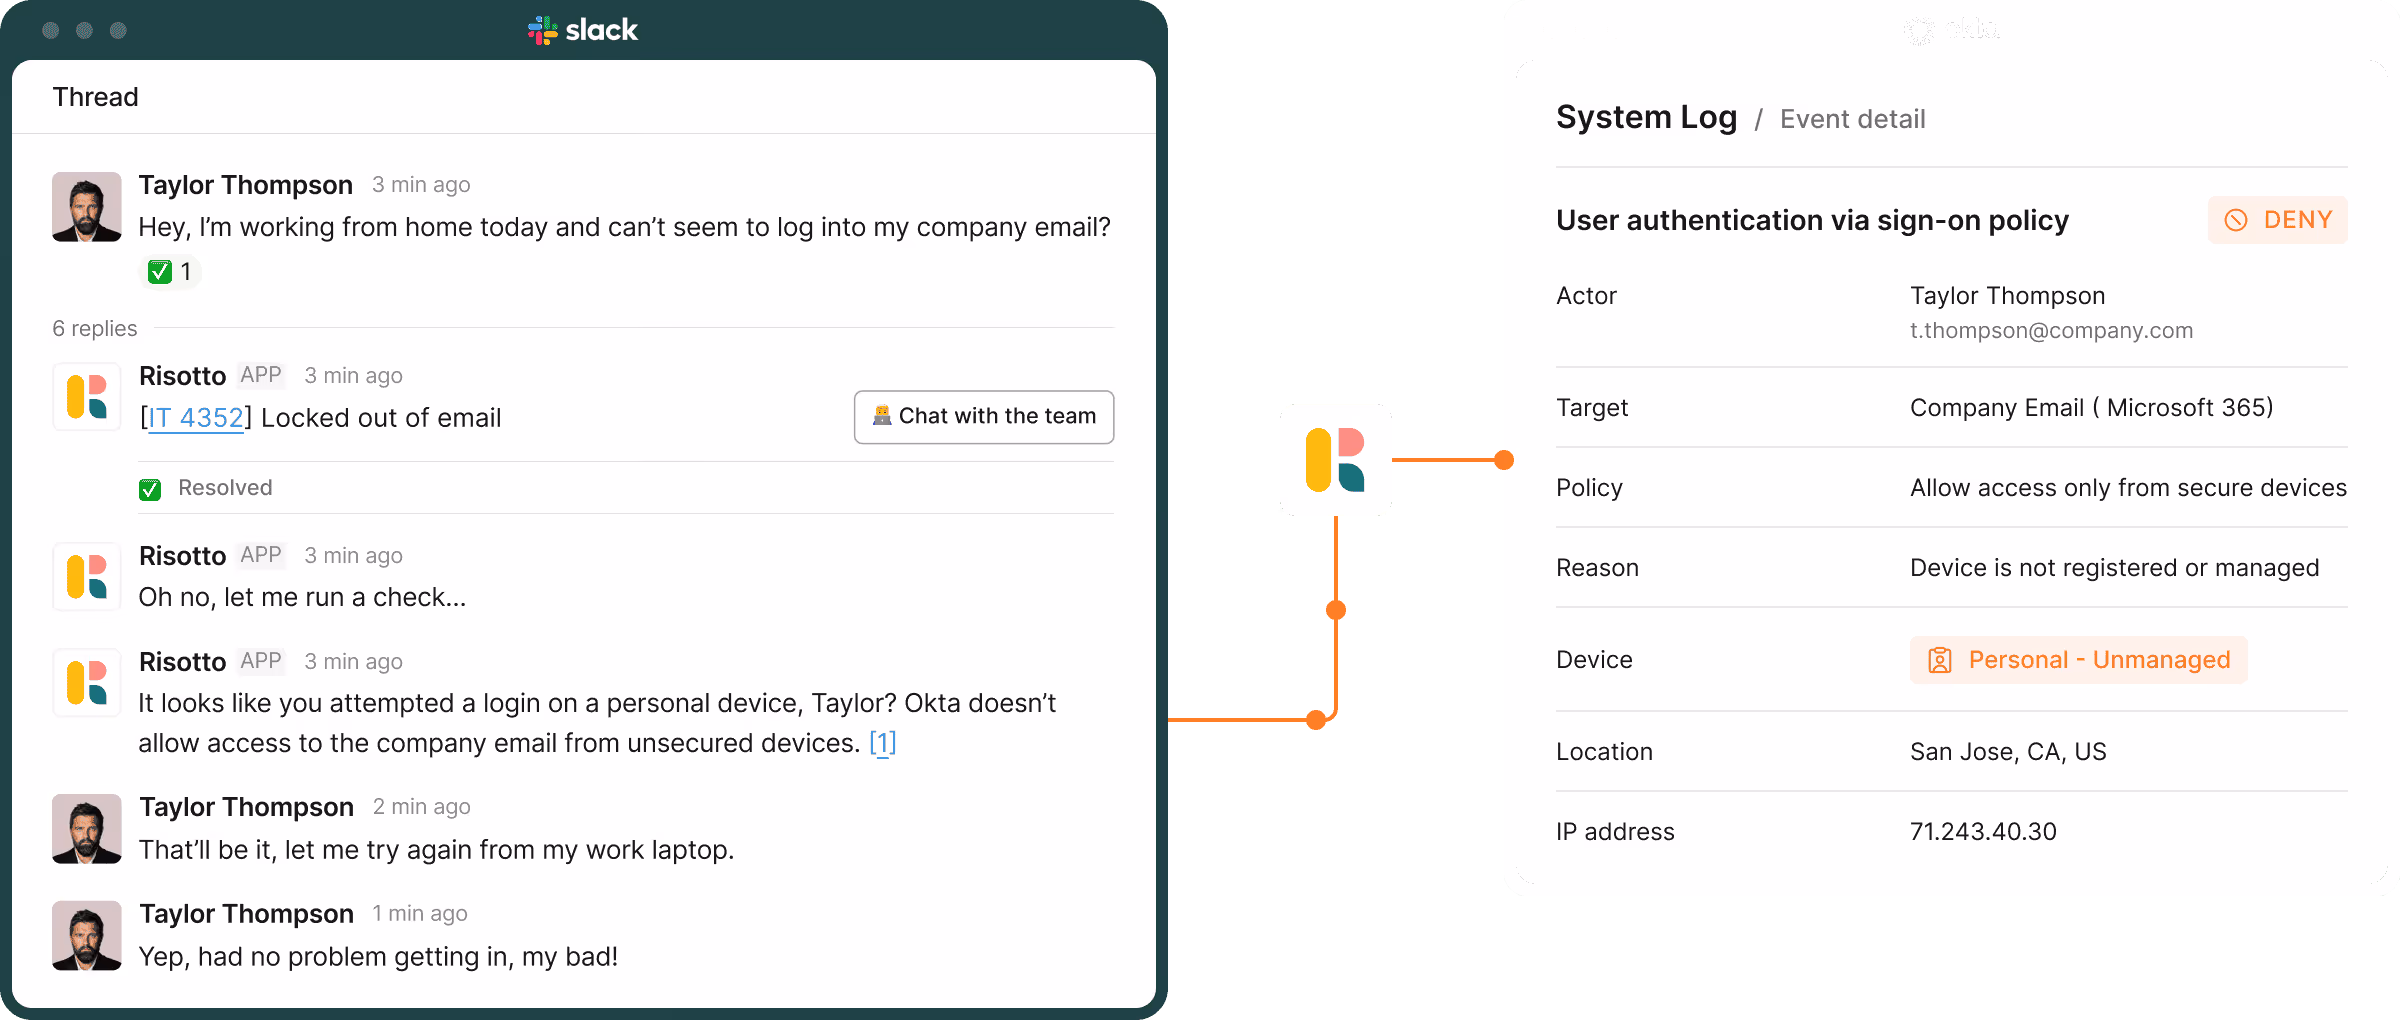Image resolution: width=2400 pixels, height=1020 pixels.
Task: Click the Risotto app icon beside Locked out of email
Action: click(x=87, y=397)
